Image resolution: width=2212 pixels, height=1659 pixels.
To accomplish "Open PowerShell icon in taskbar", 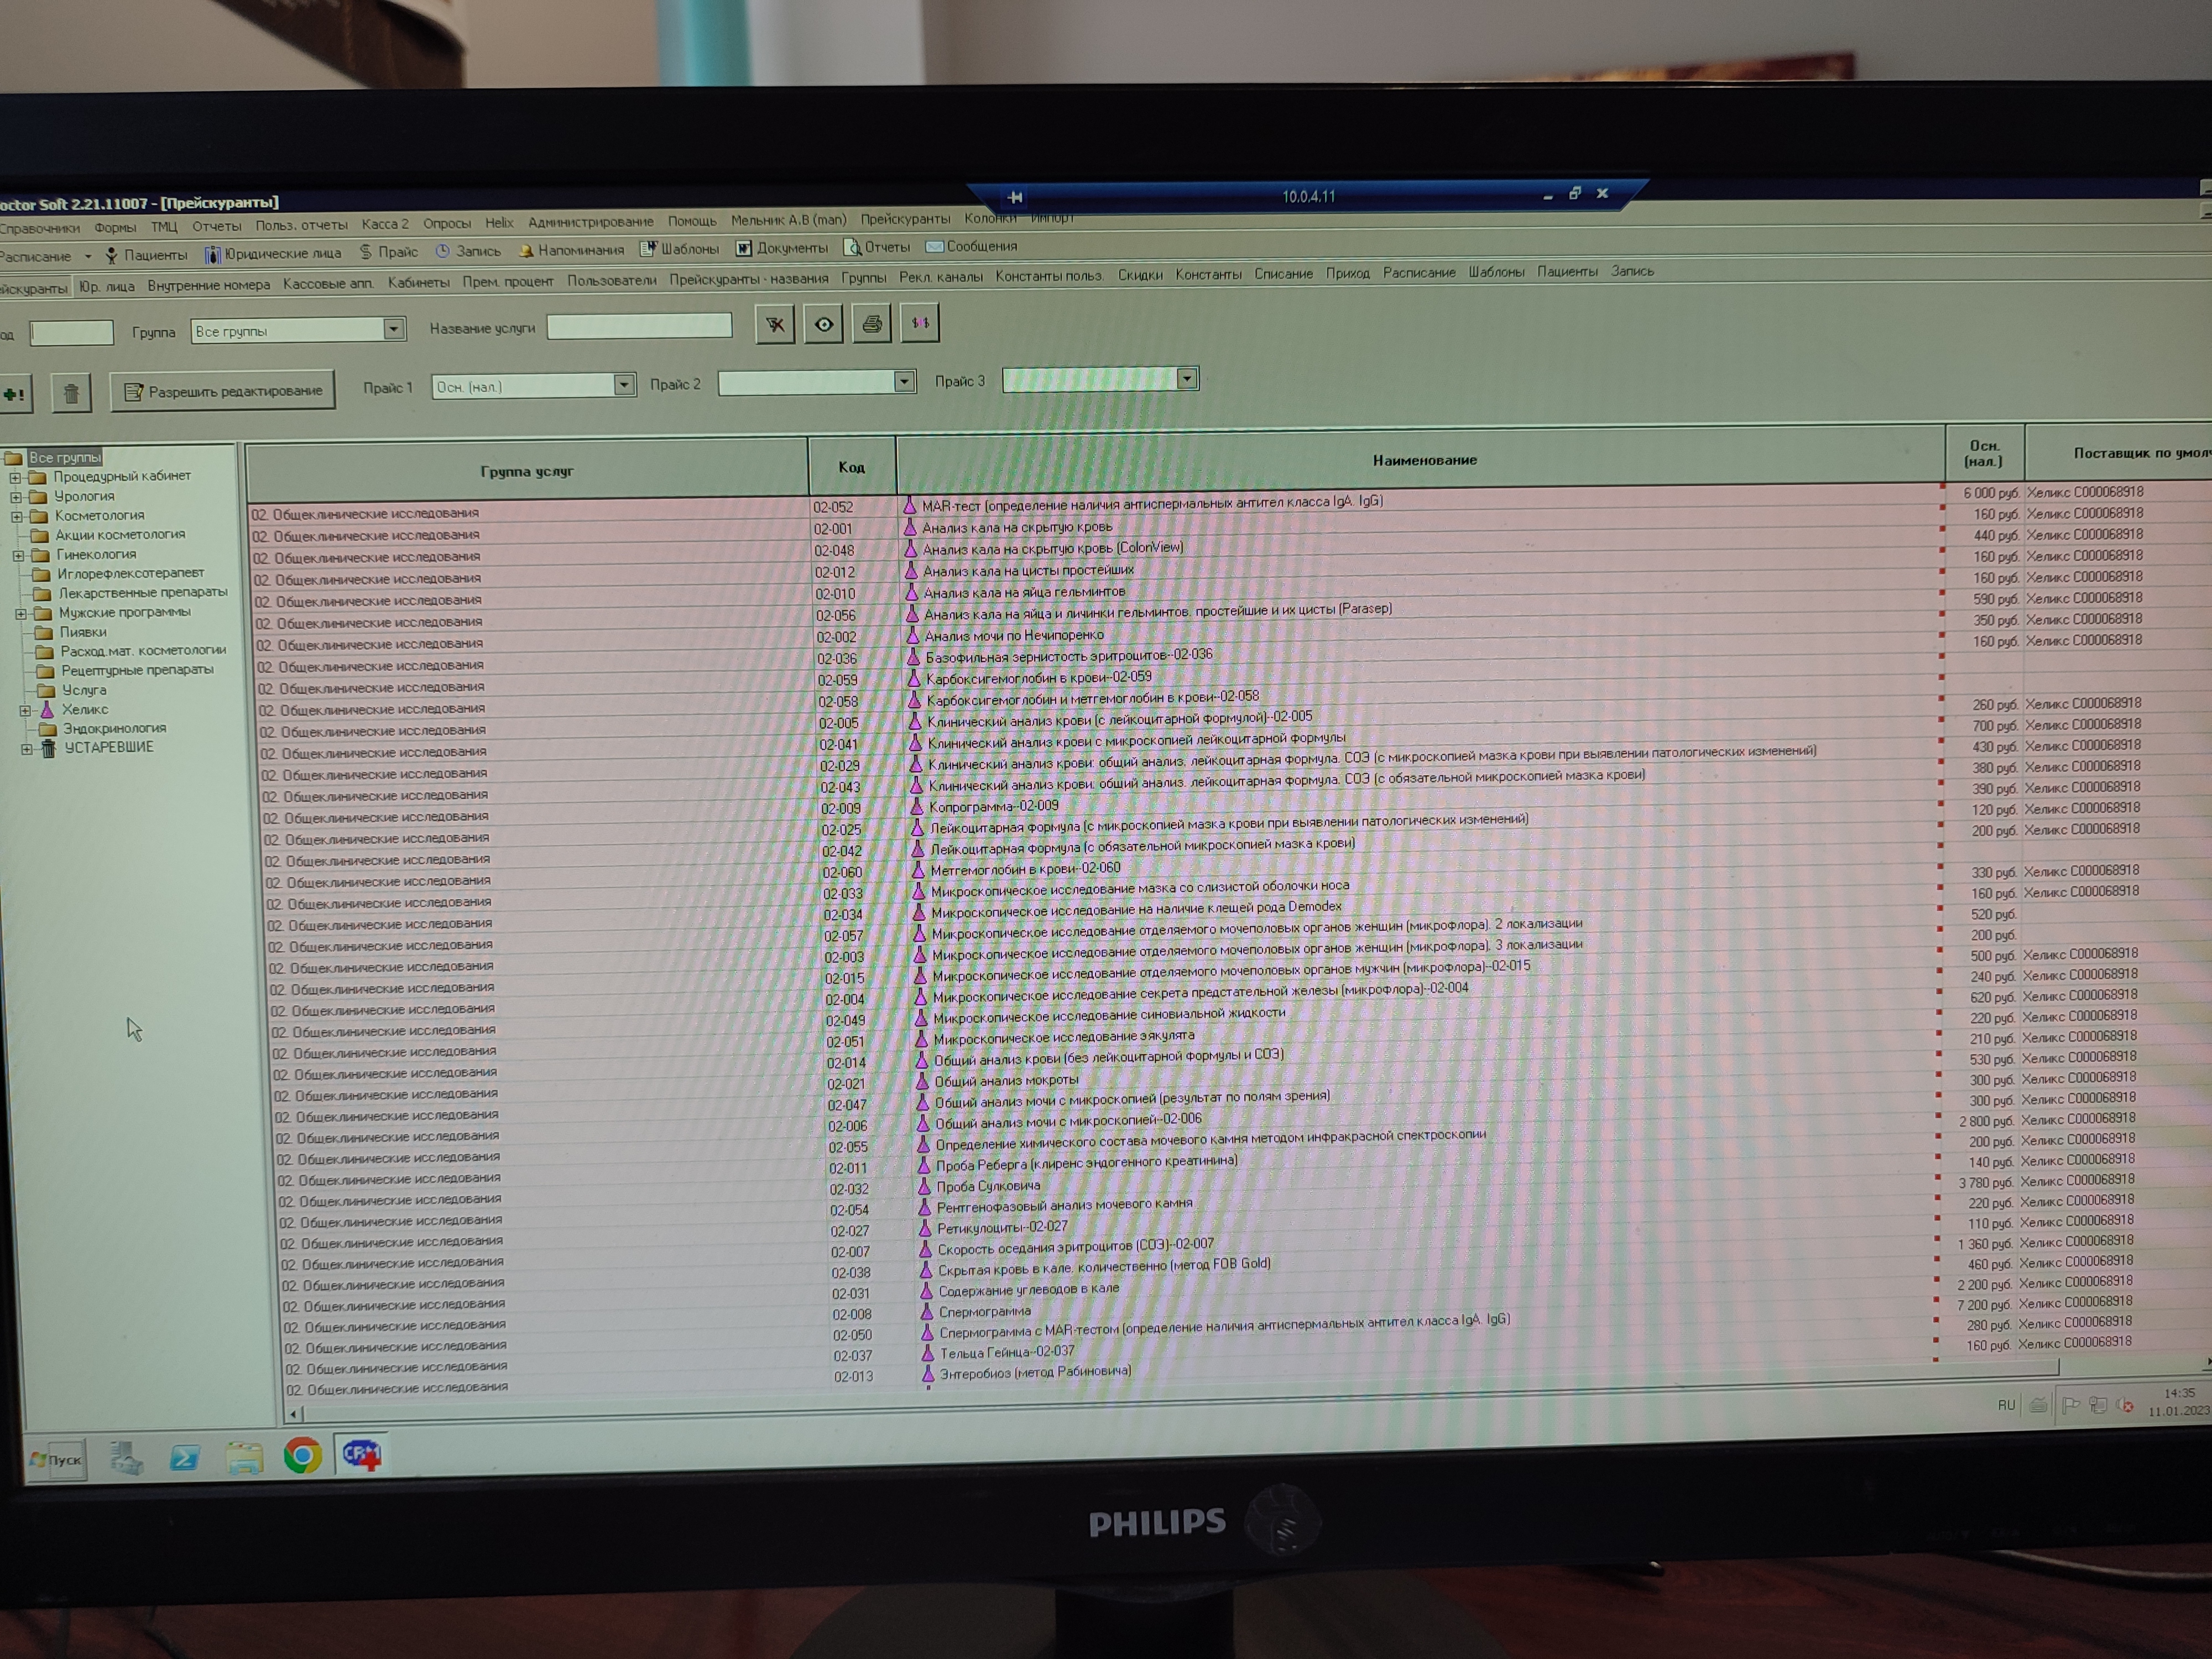I will tap(184, 1458).
